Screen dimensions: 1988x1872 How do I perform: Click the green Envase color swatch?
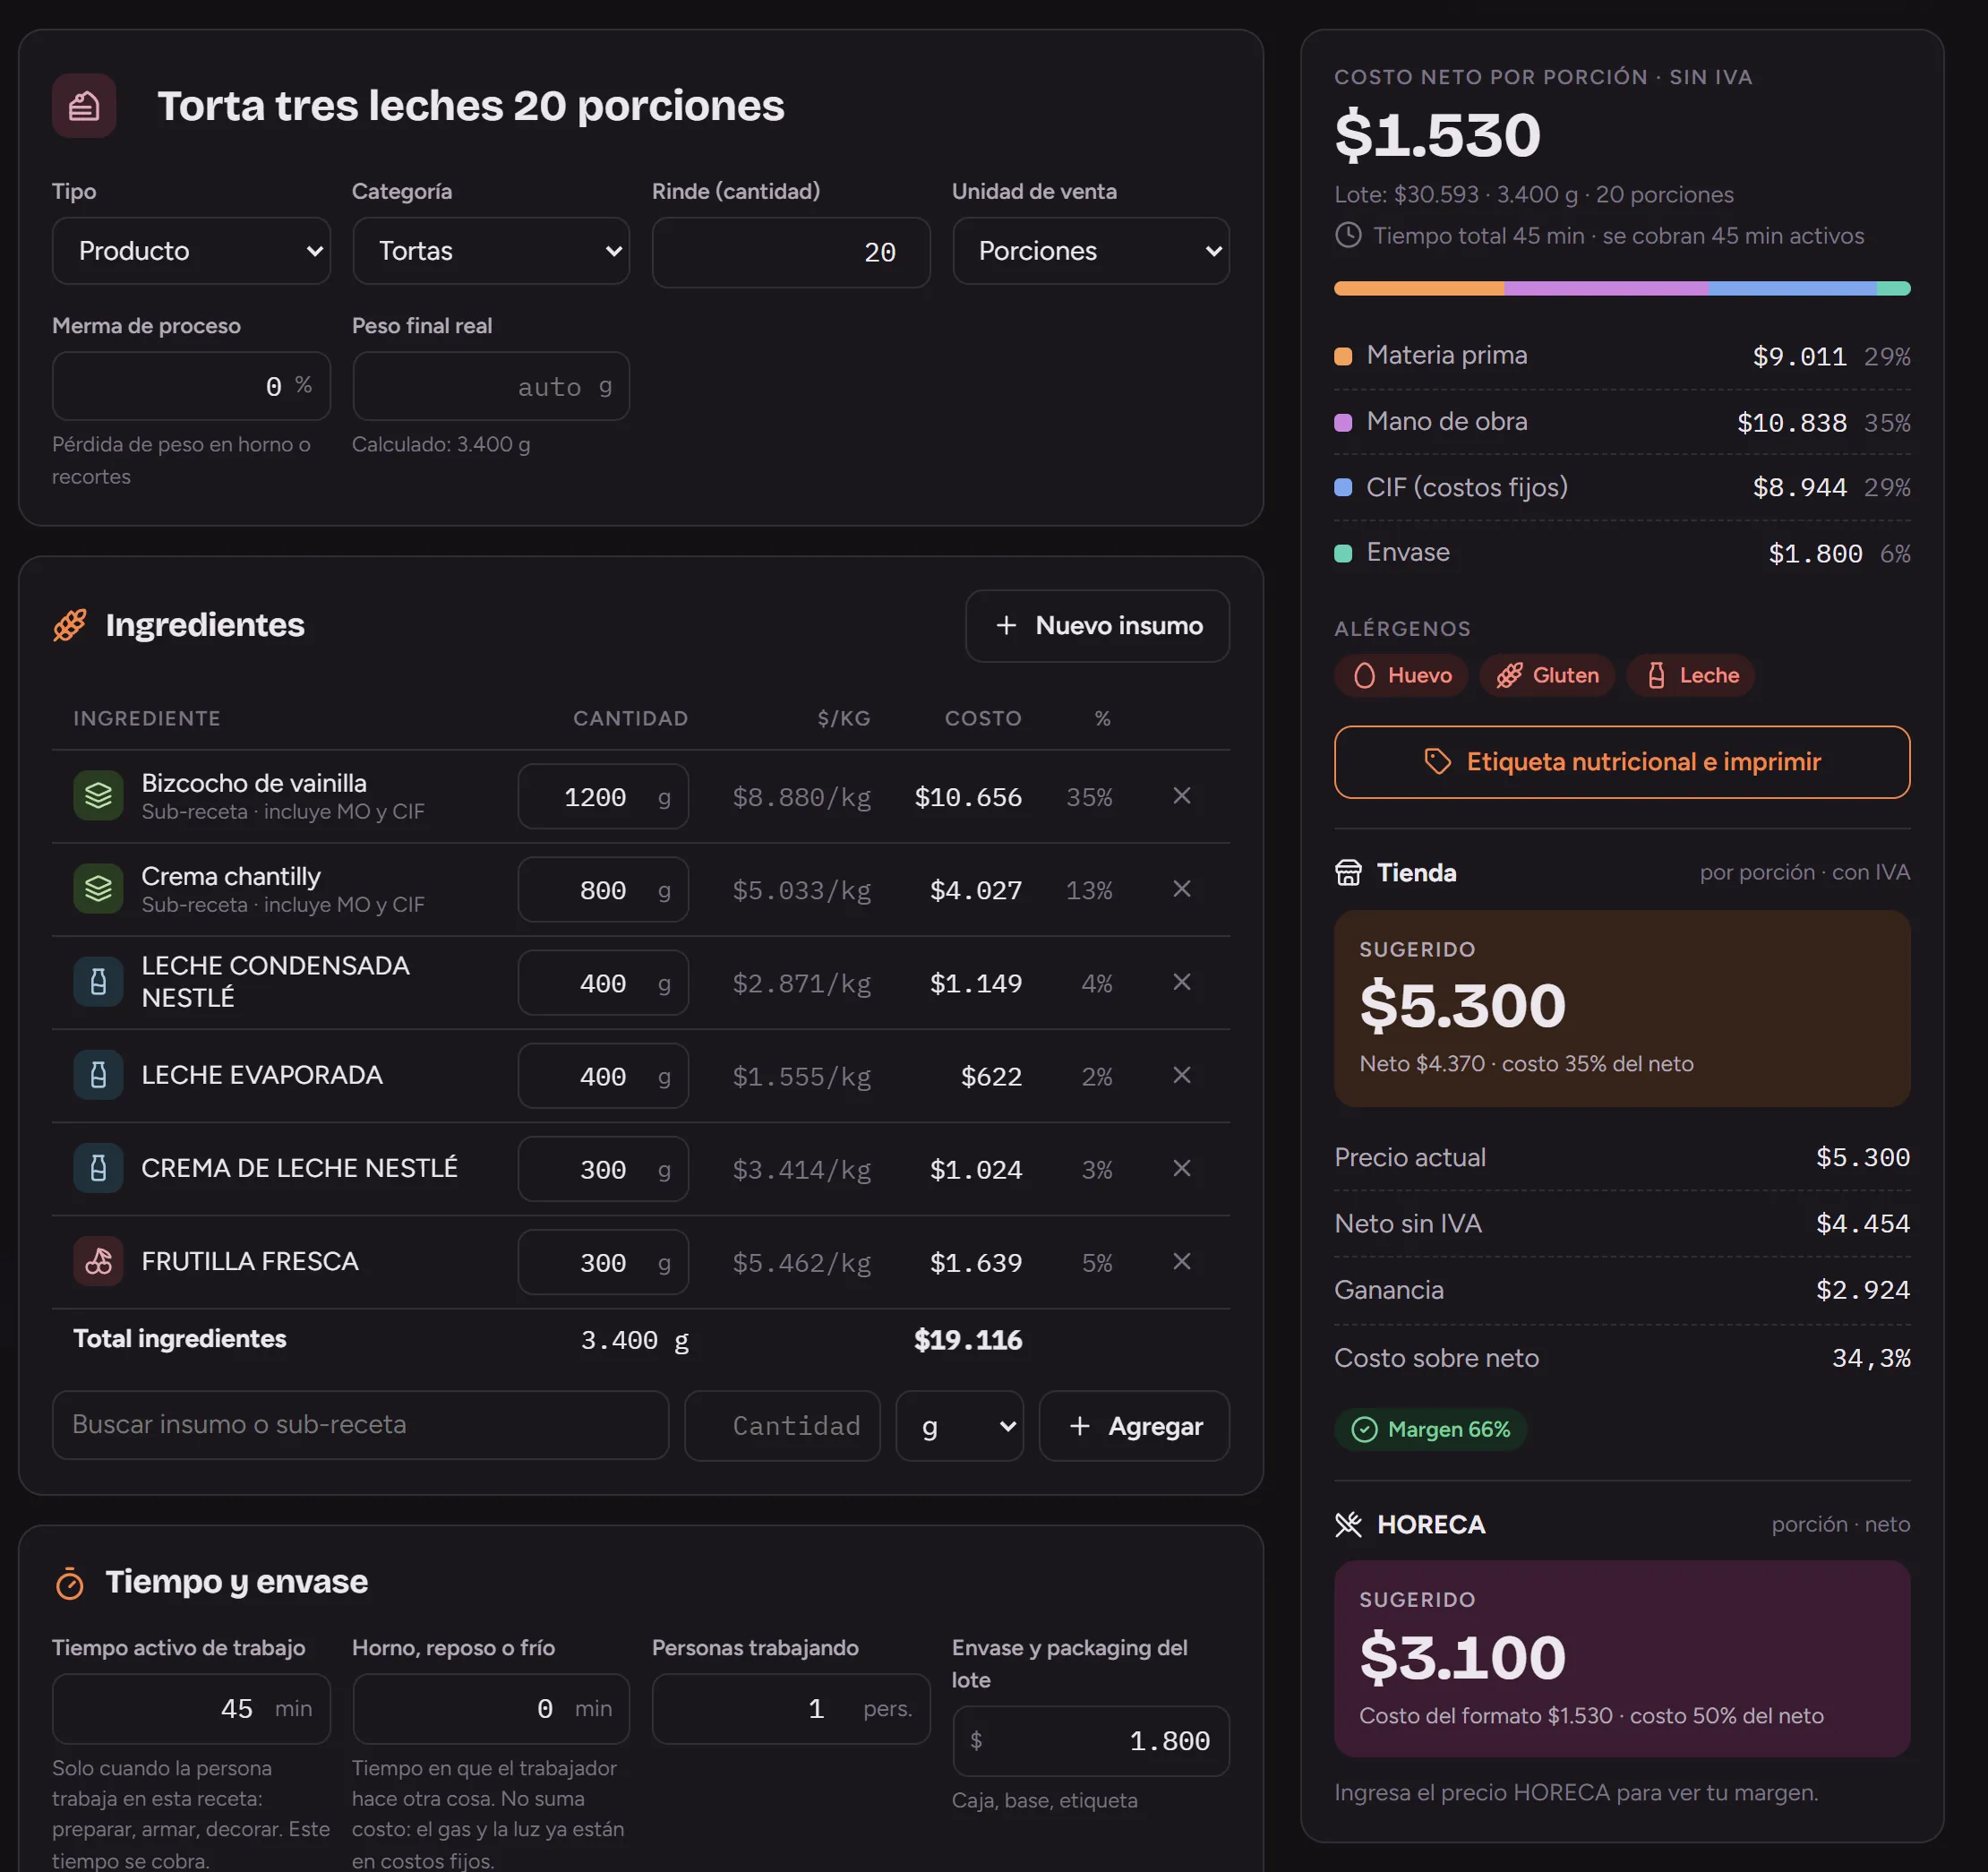pyautogui.click(x=1343, y=553)
